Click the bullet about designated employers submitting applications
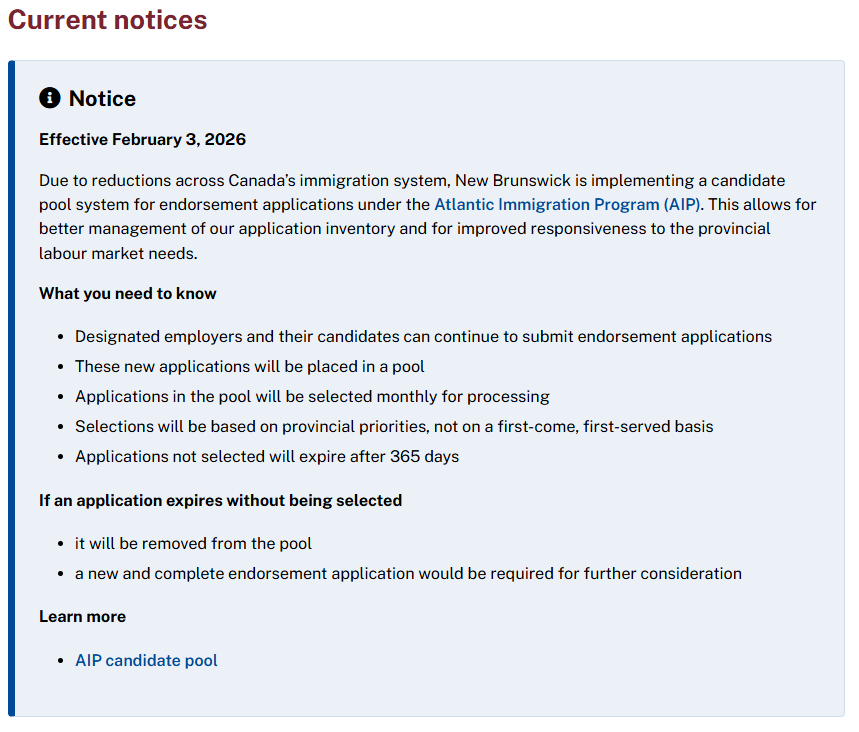This screenshot has height=732, width=859. click(423, 336)
